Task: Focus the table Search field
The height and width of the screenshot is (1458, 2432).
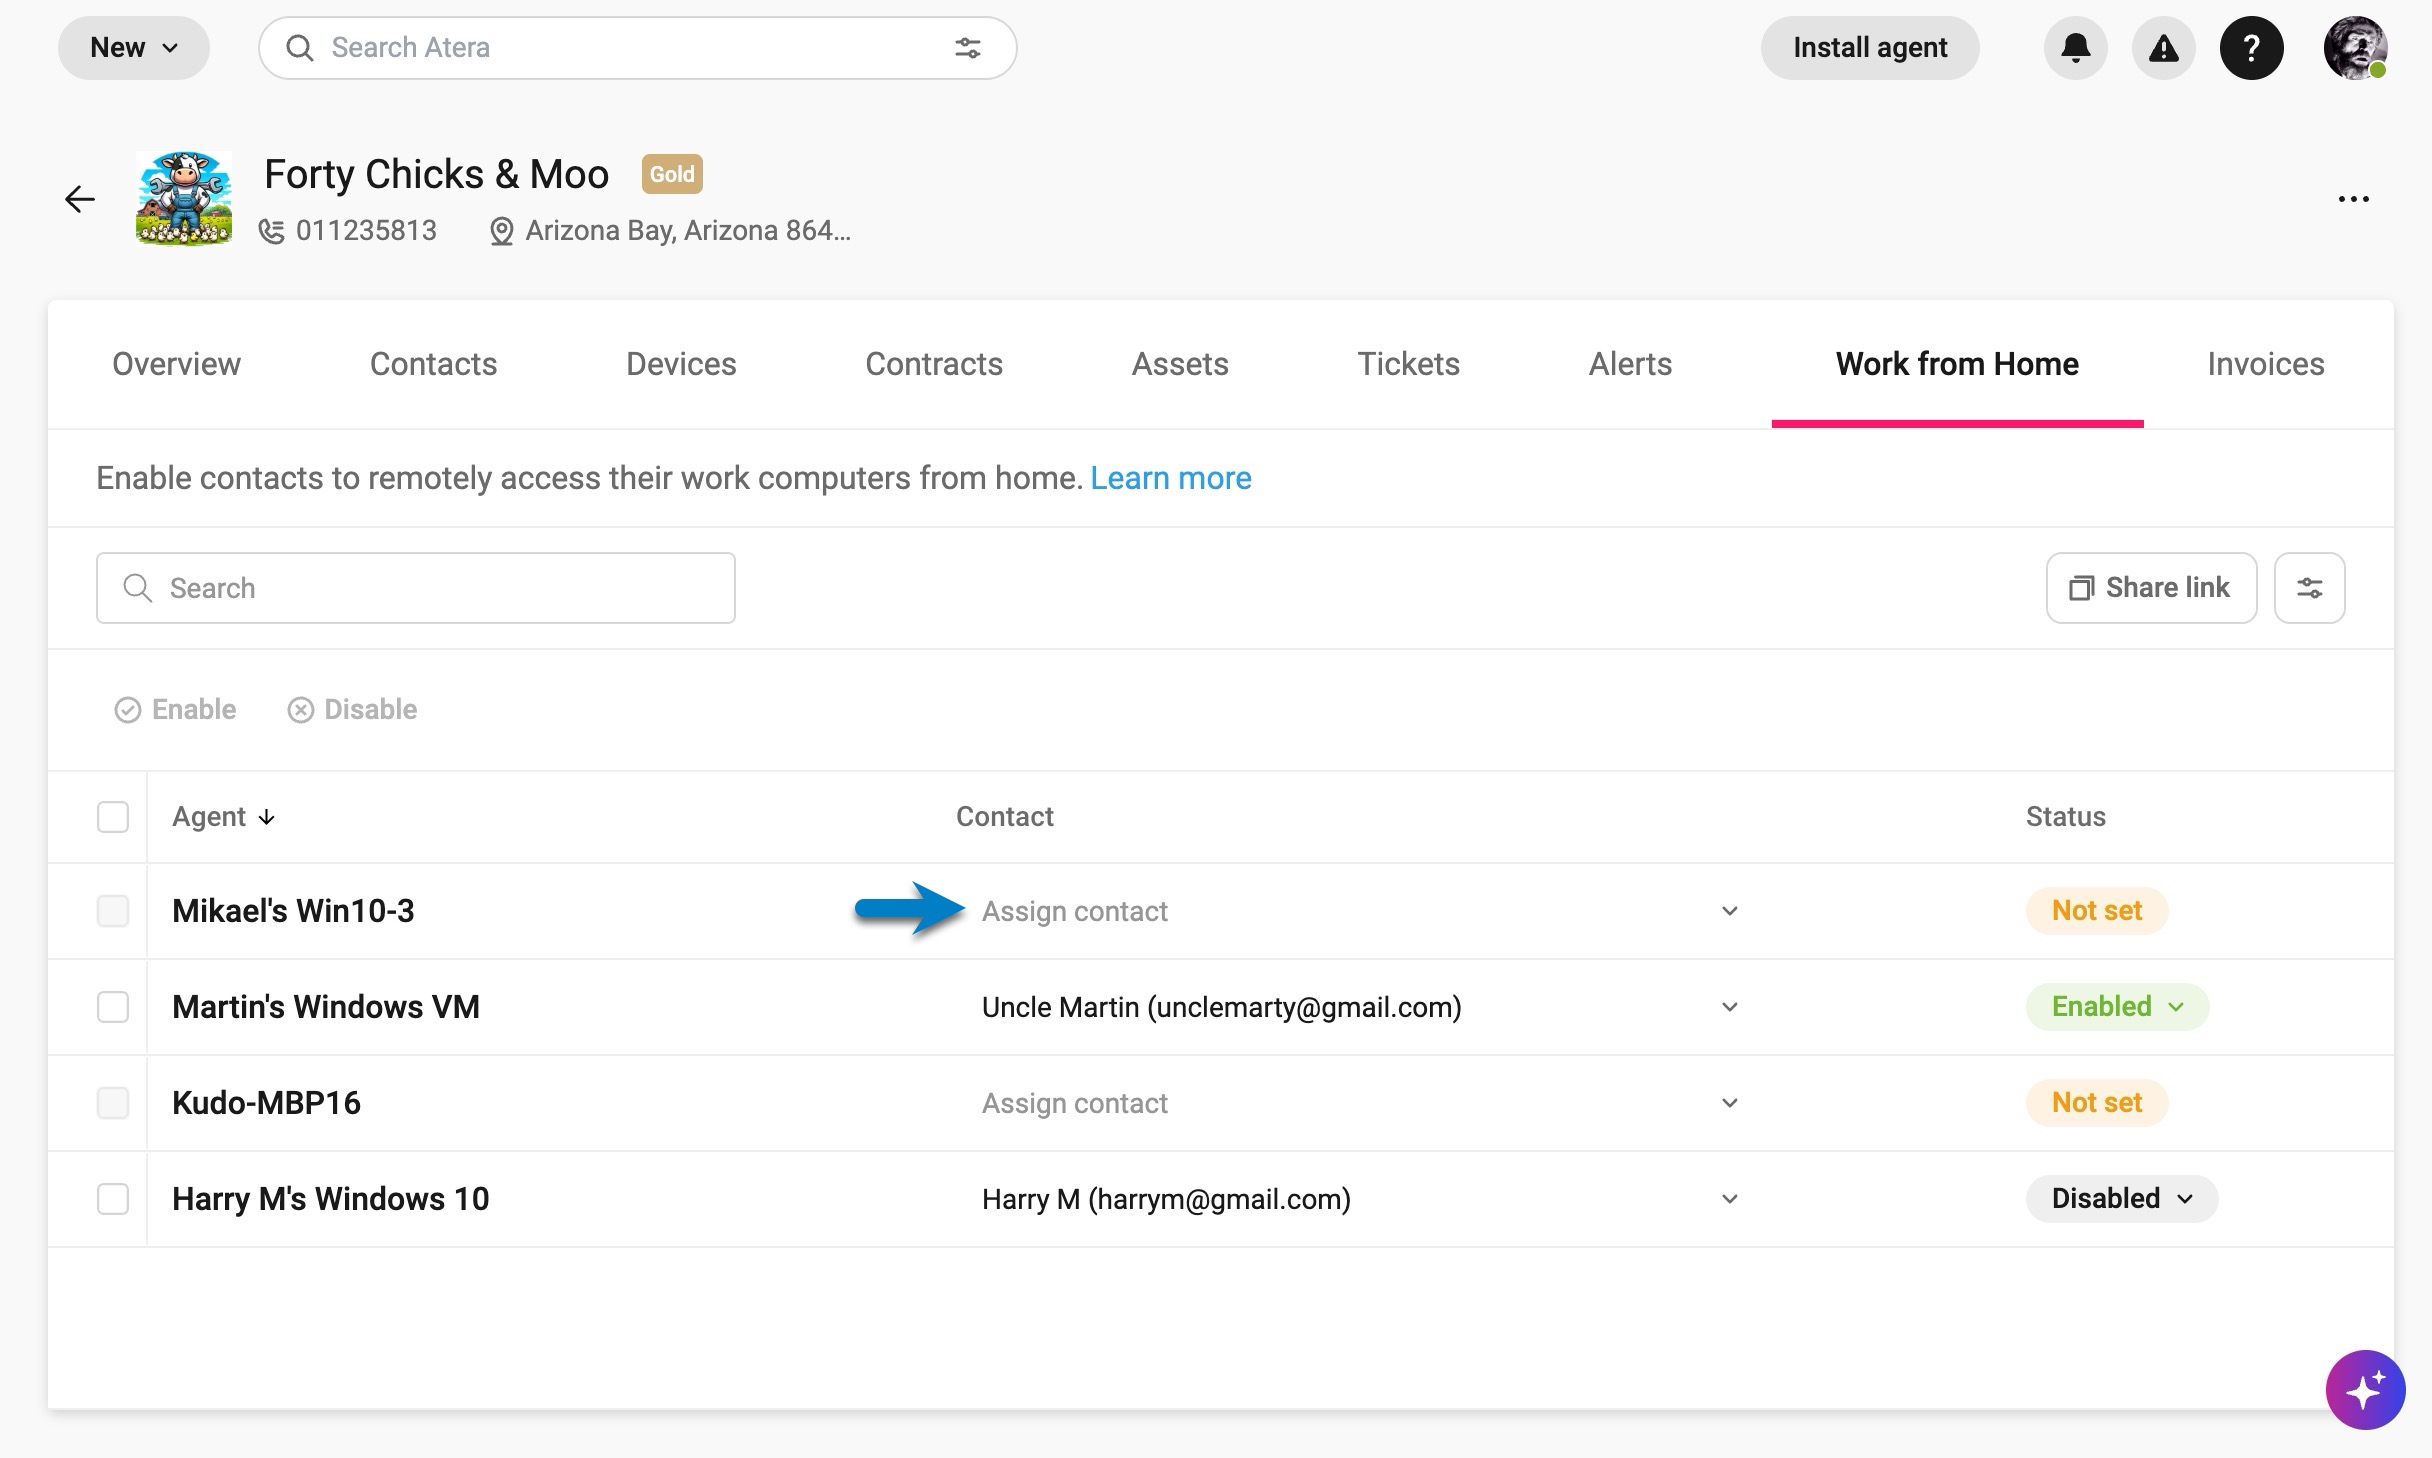Action: pos(416,588)
